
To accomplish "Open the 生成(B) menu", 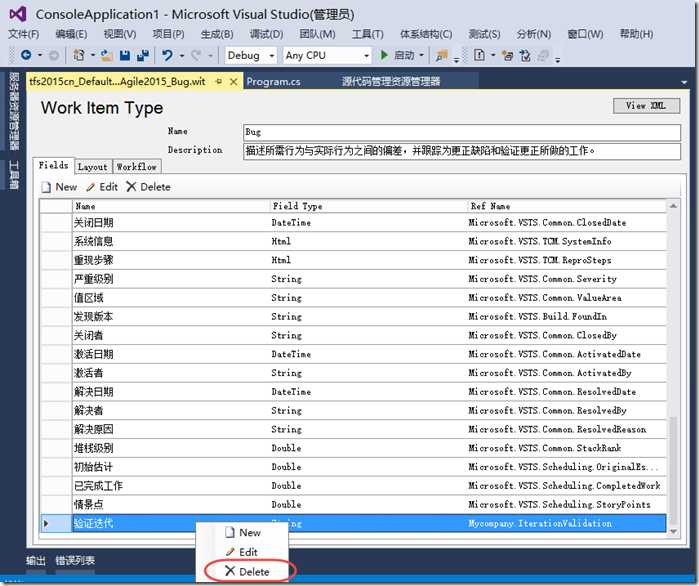I will click(x=217, y=34).
